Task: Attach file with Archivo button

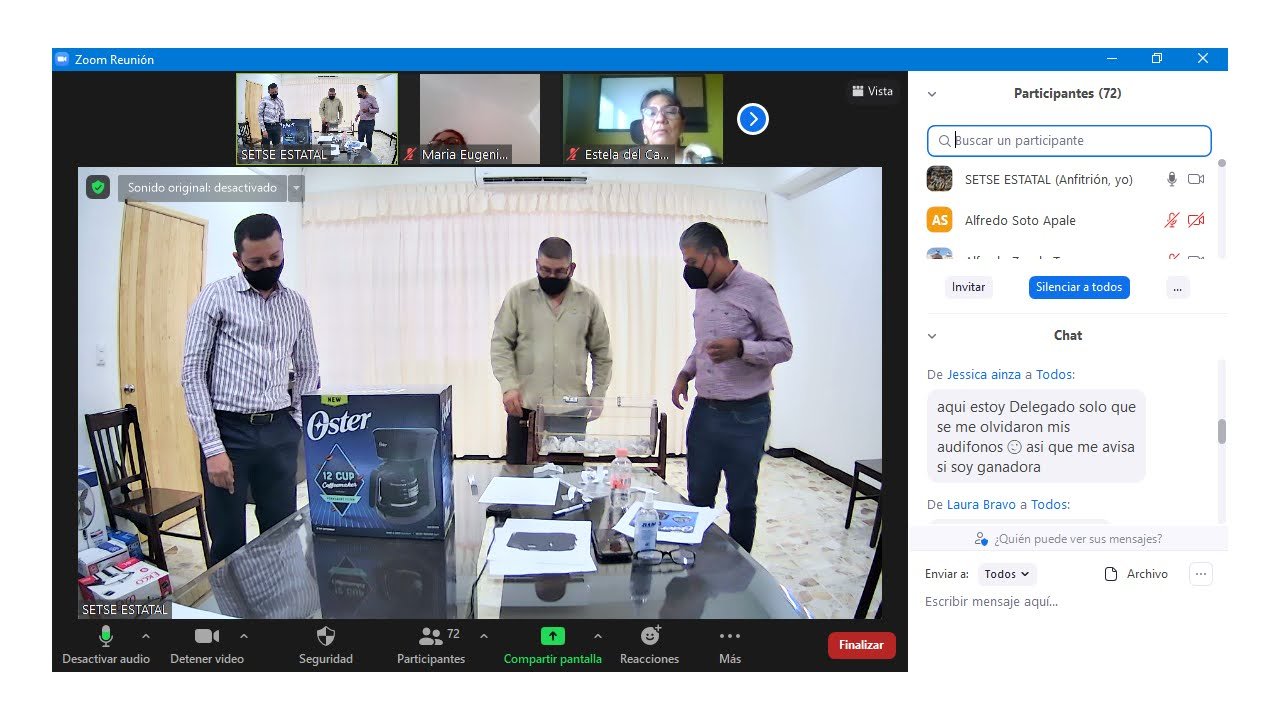Action: (x=1135, y=574)
